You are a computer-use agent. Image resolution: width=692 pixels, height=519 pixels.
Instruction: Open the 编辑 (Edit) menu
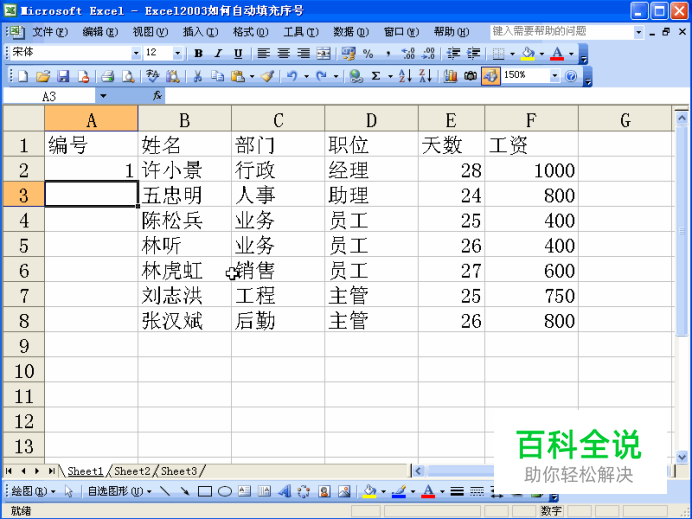[x=100, y=32]
